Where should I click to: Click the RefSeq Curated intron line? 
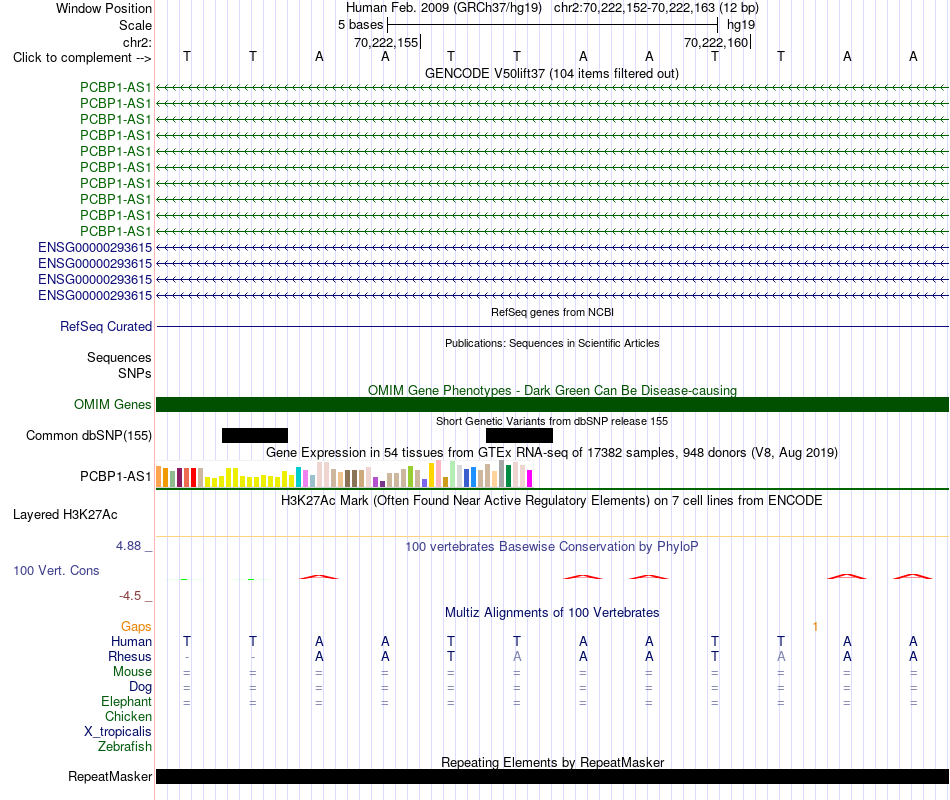click(x=552, y=327)
